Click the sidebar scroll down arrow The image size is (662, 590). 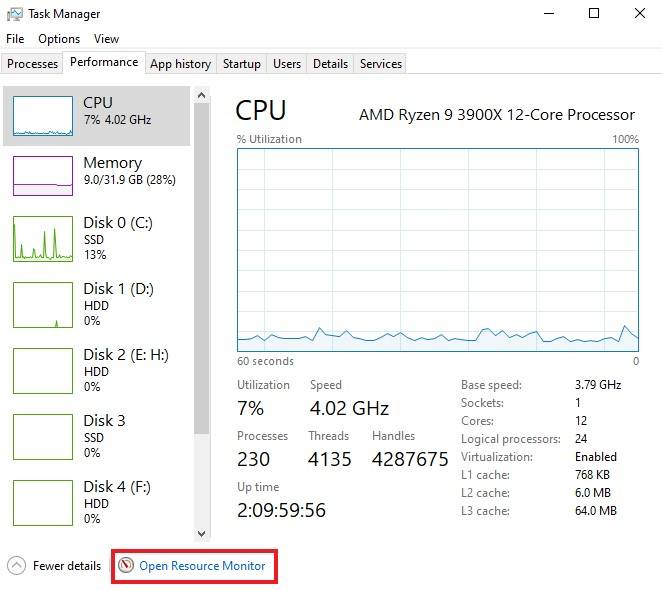[x=202, y=533]
